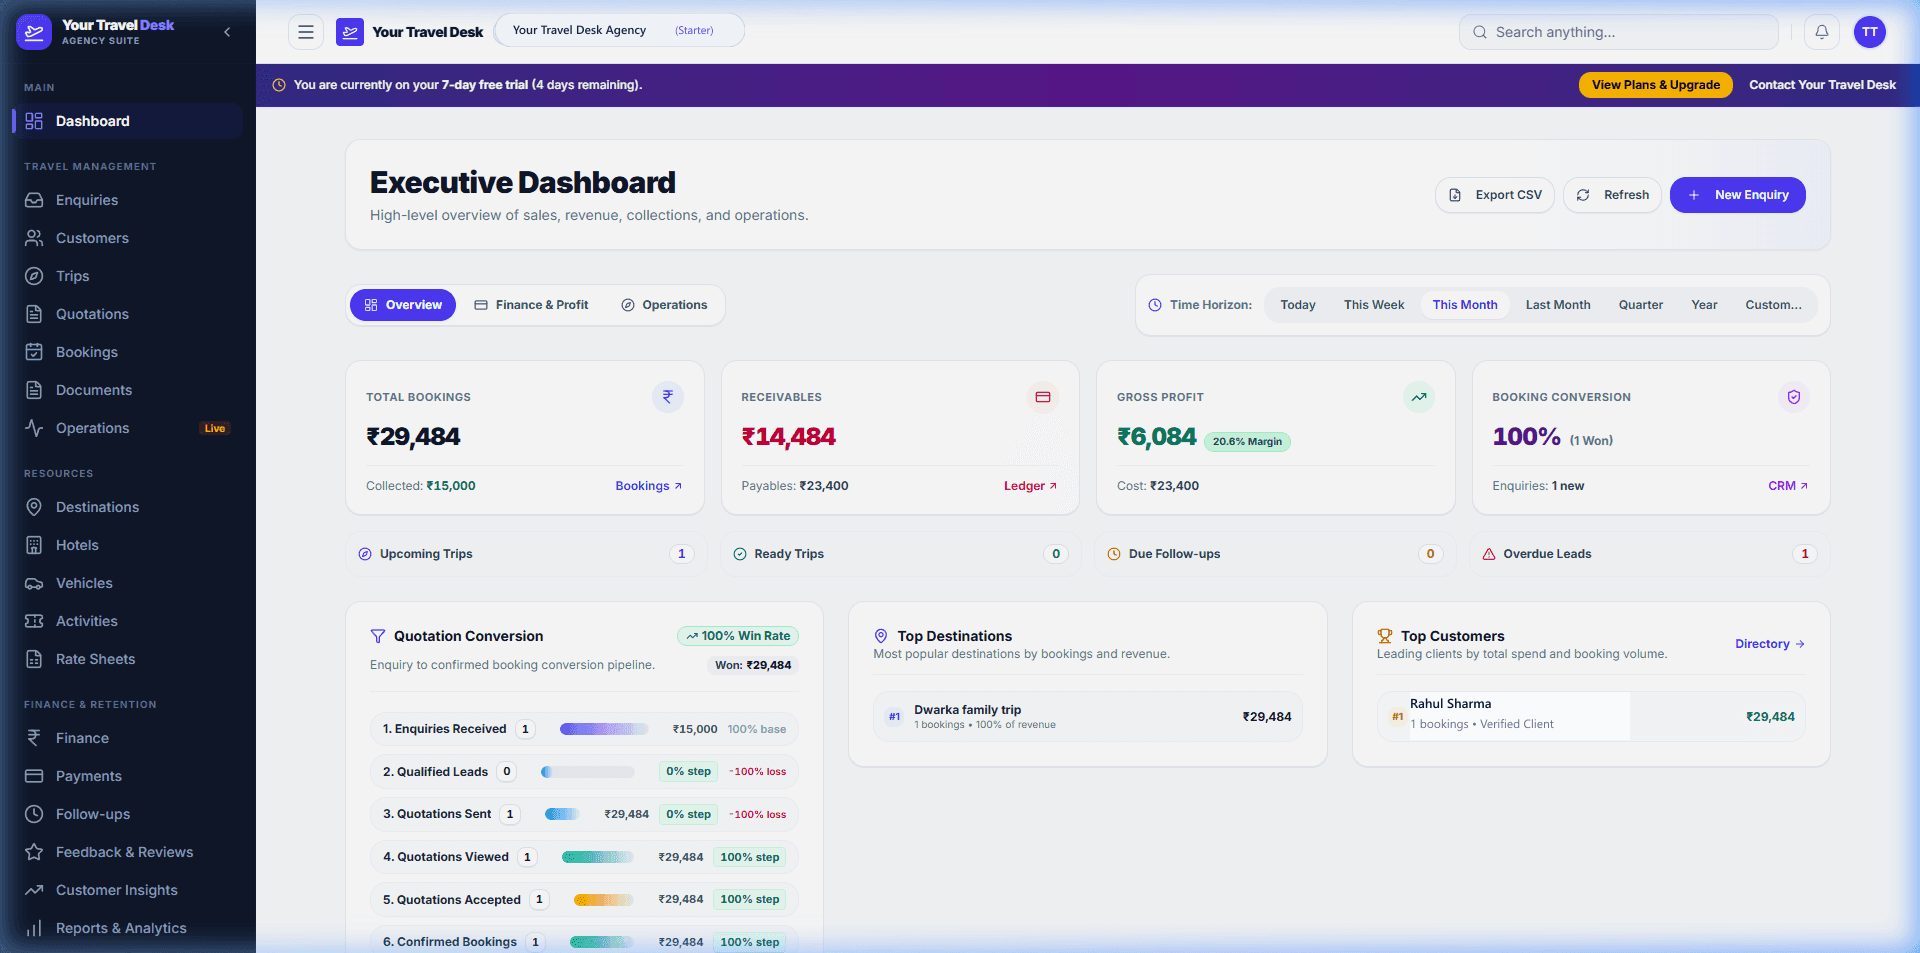Image resolution: width=1920 pixels, height=953 pixels.
Task: Go to Trips in the sidebar
Action: (x=128, y=276)
